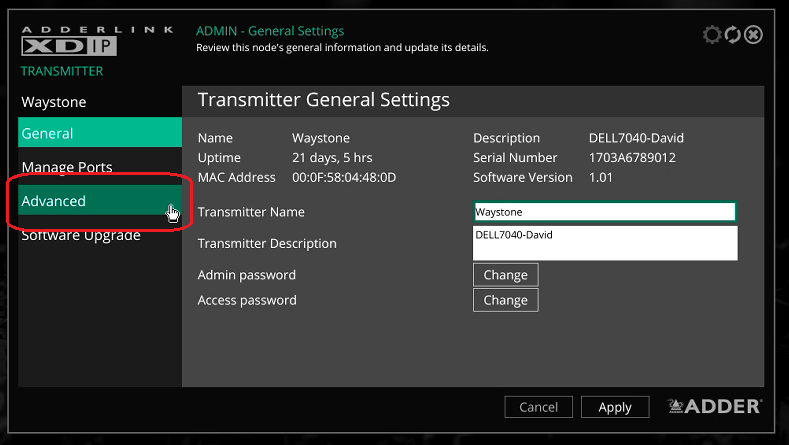Image resolution: width=789 pixels, height=445 pixels.
Task: Go to Manage Ports
Action: tap(67, 167)
